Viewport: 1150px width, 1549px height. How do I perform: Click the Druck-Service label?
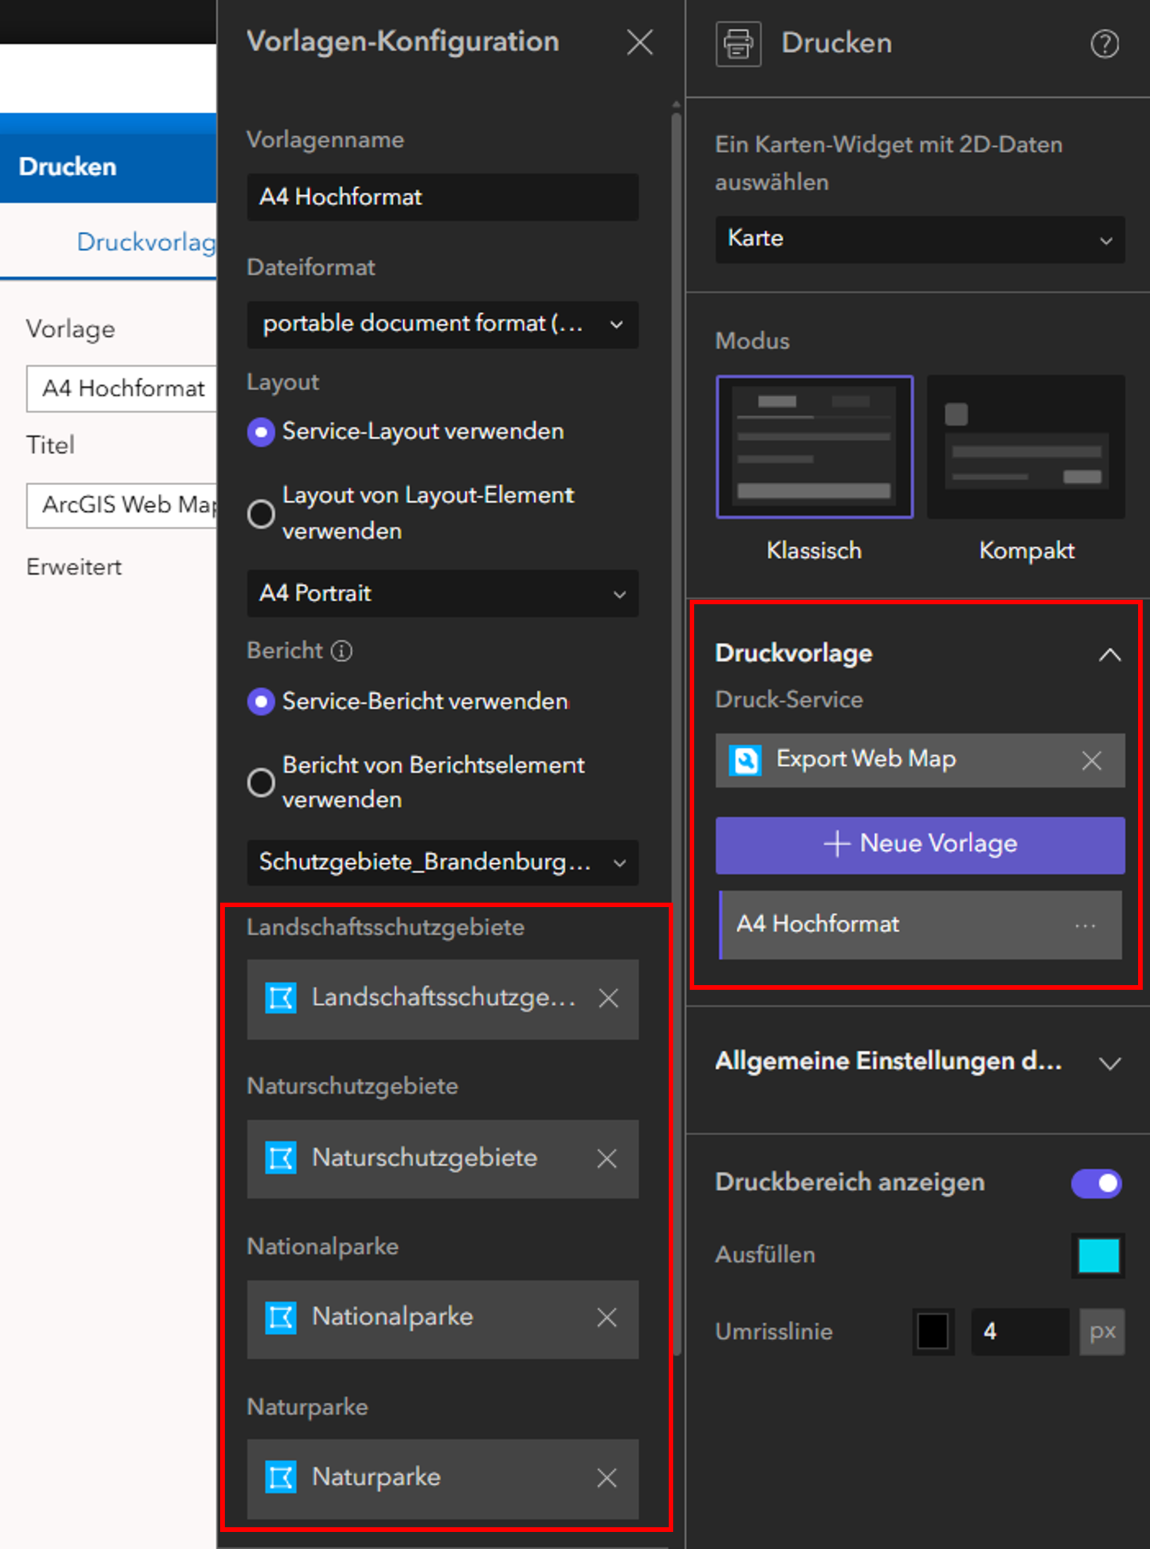789,700
